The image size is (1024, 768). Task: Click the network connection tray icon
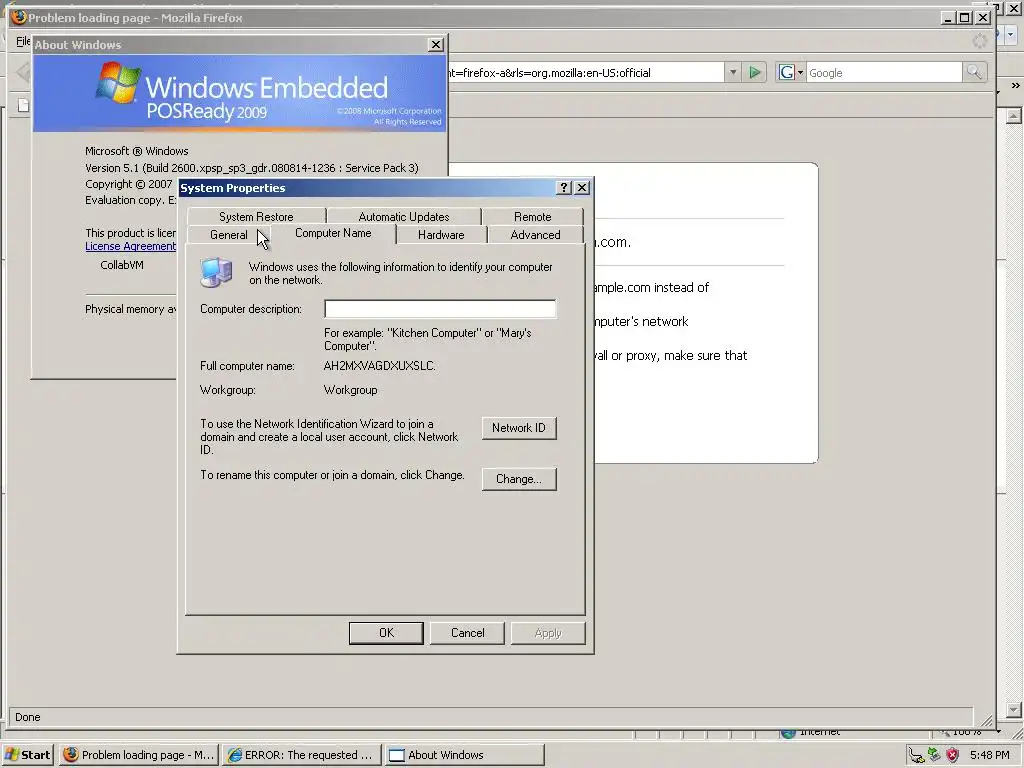click(917, 756)
